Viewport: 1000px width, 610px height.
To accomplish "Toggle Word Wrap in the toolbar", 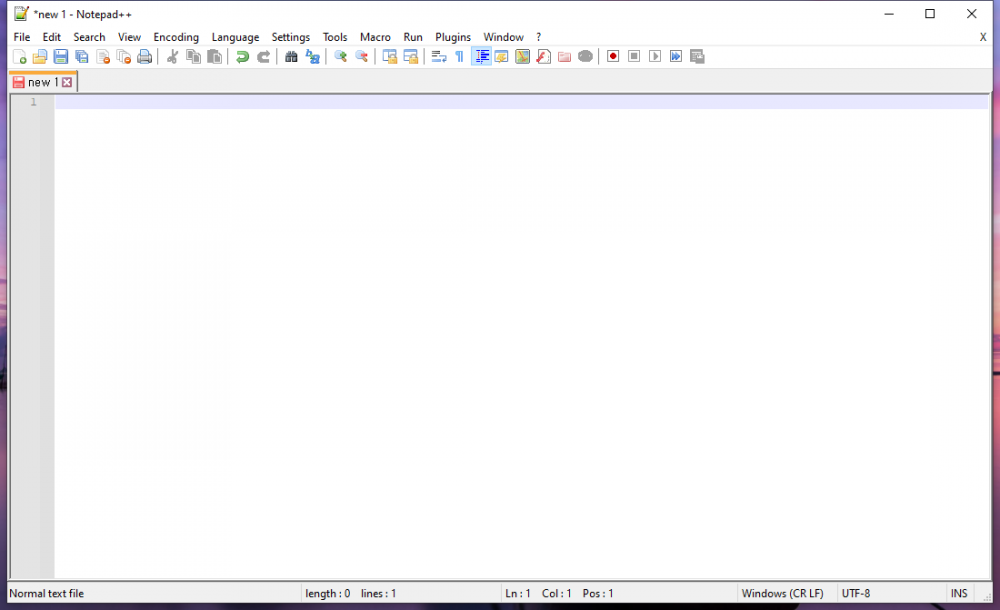I will click(438, 57).
